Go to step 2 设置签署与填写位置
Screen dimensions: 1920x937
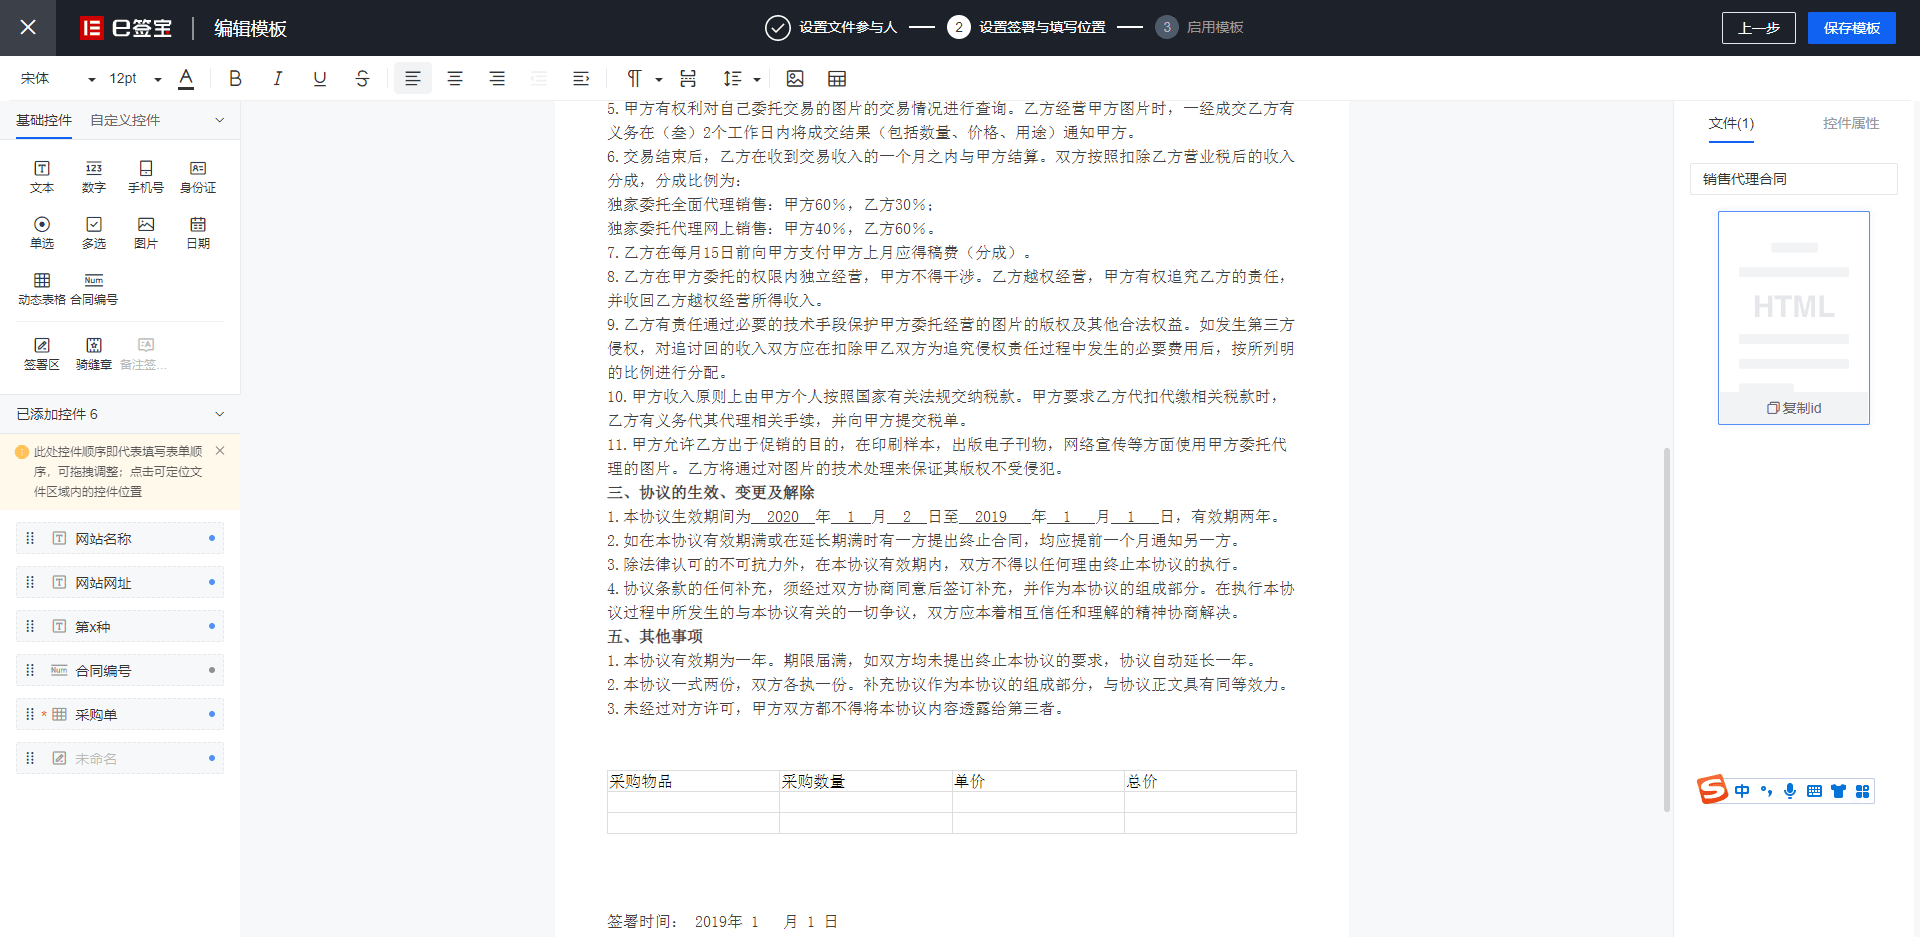[x=1026, y=28]
